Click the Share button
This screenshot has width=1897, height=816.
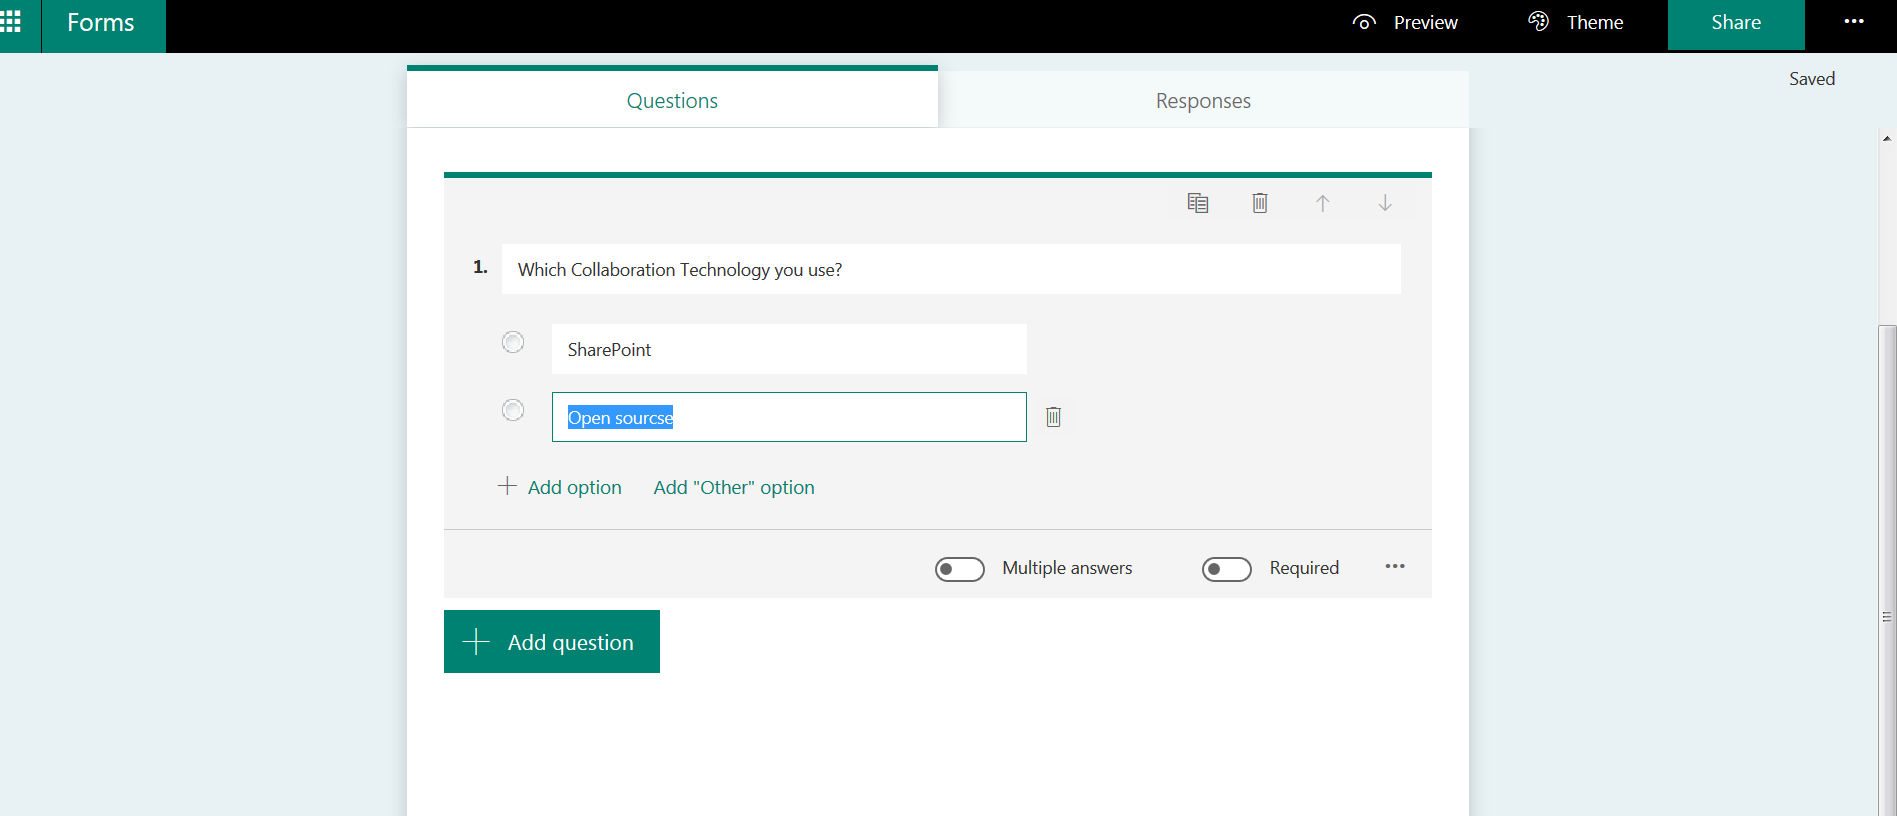pyautogui.click(x=1735, y=24)
